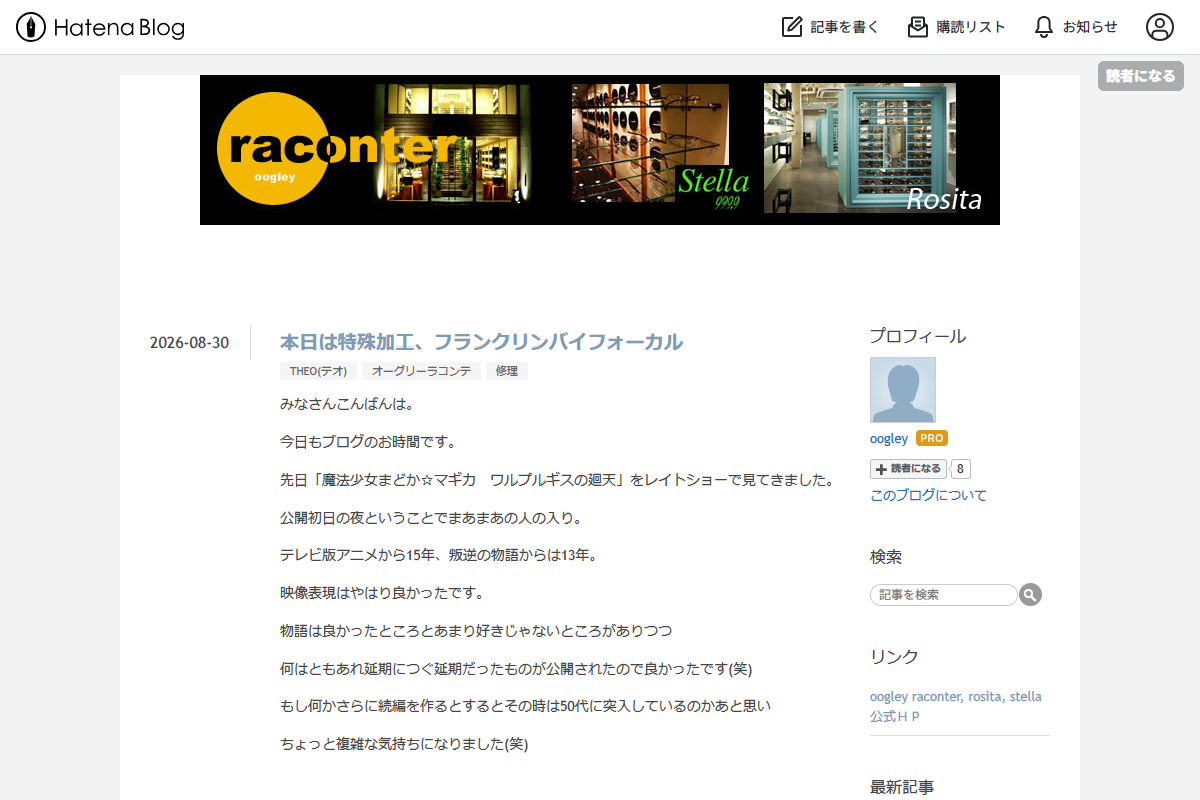
Task: Click the 読者になる plus button in the profile section
Action: [908, 469]
